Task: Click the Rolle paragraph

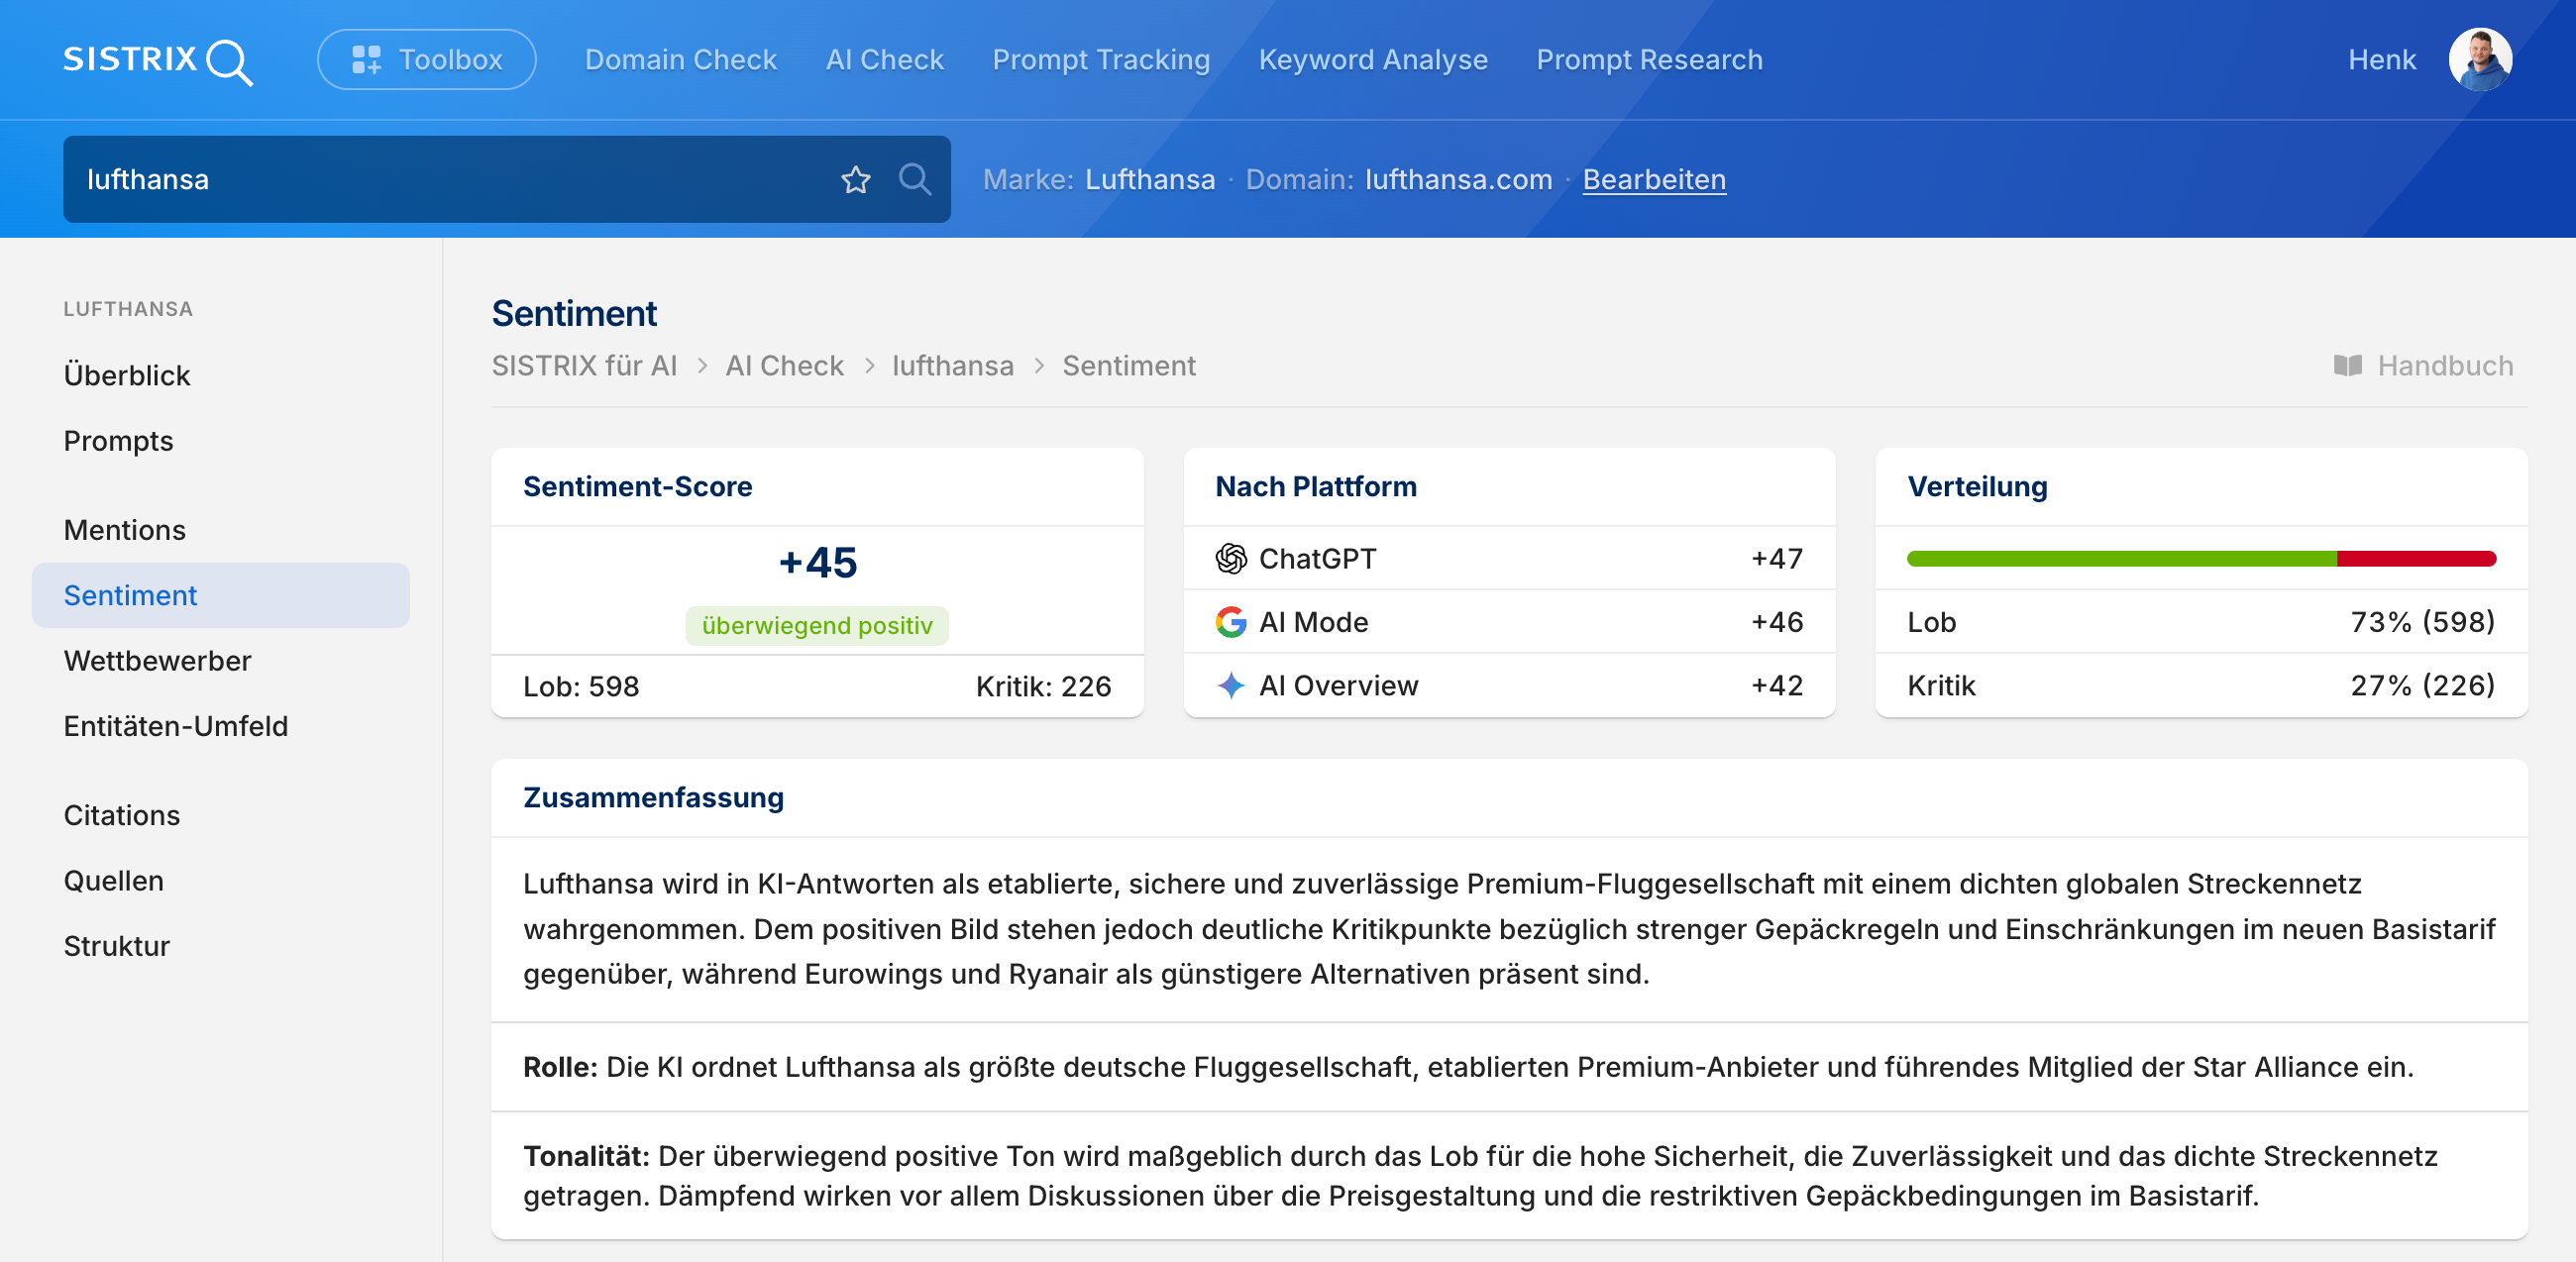Action: click(x=1467, y=1067)
